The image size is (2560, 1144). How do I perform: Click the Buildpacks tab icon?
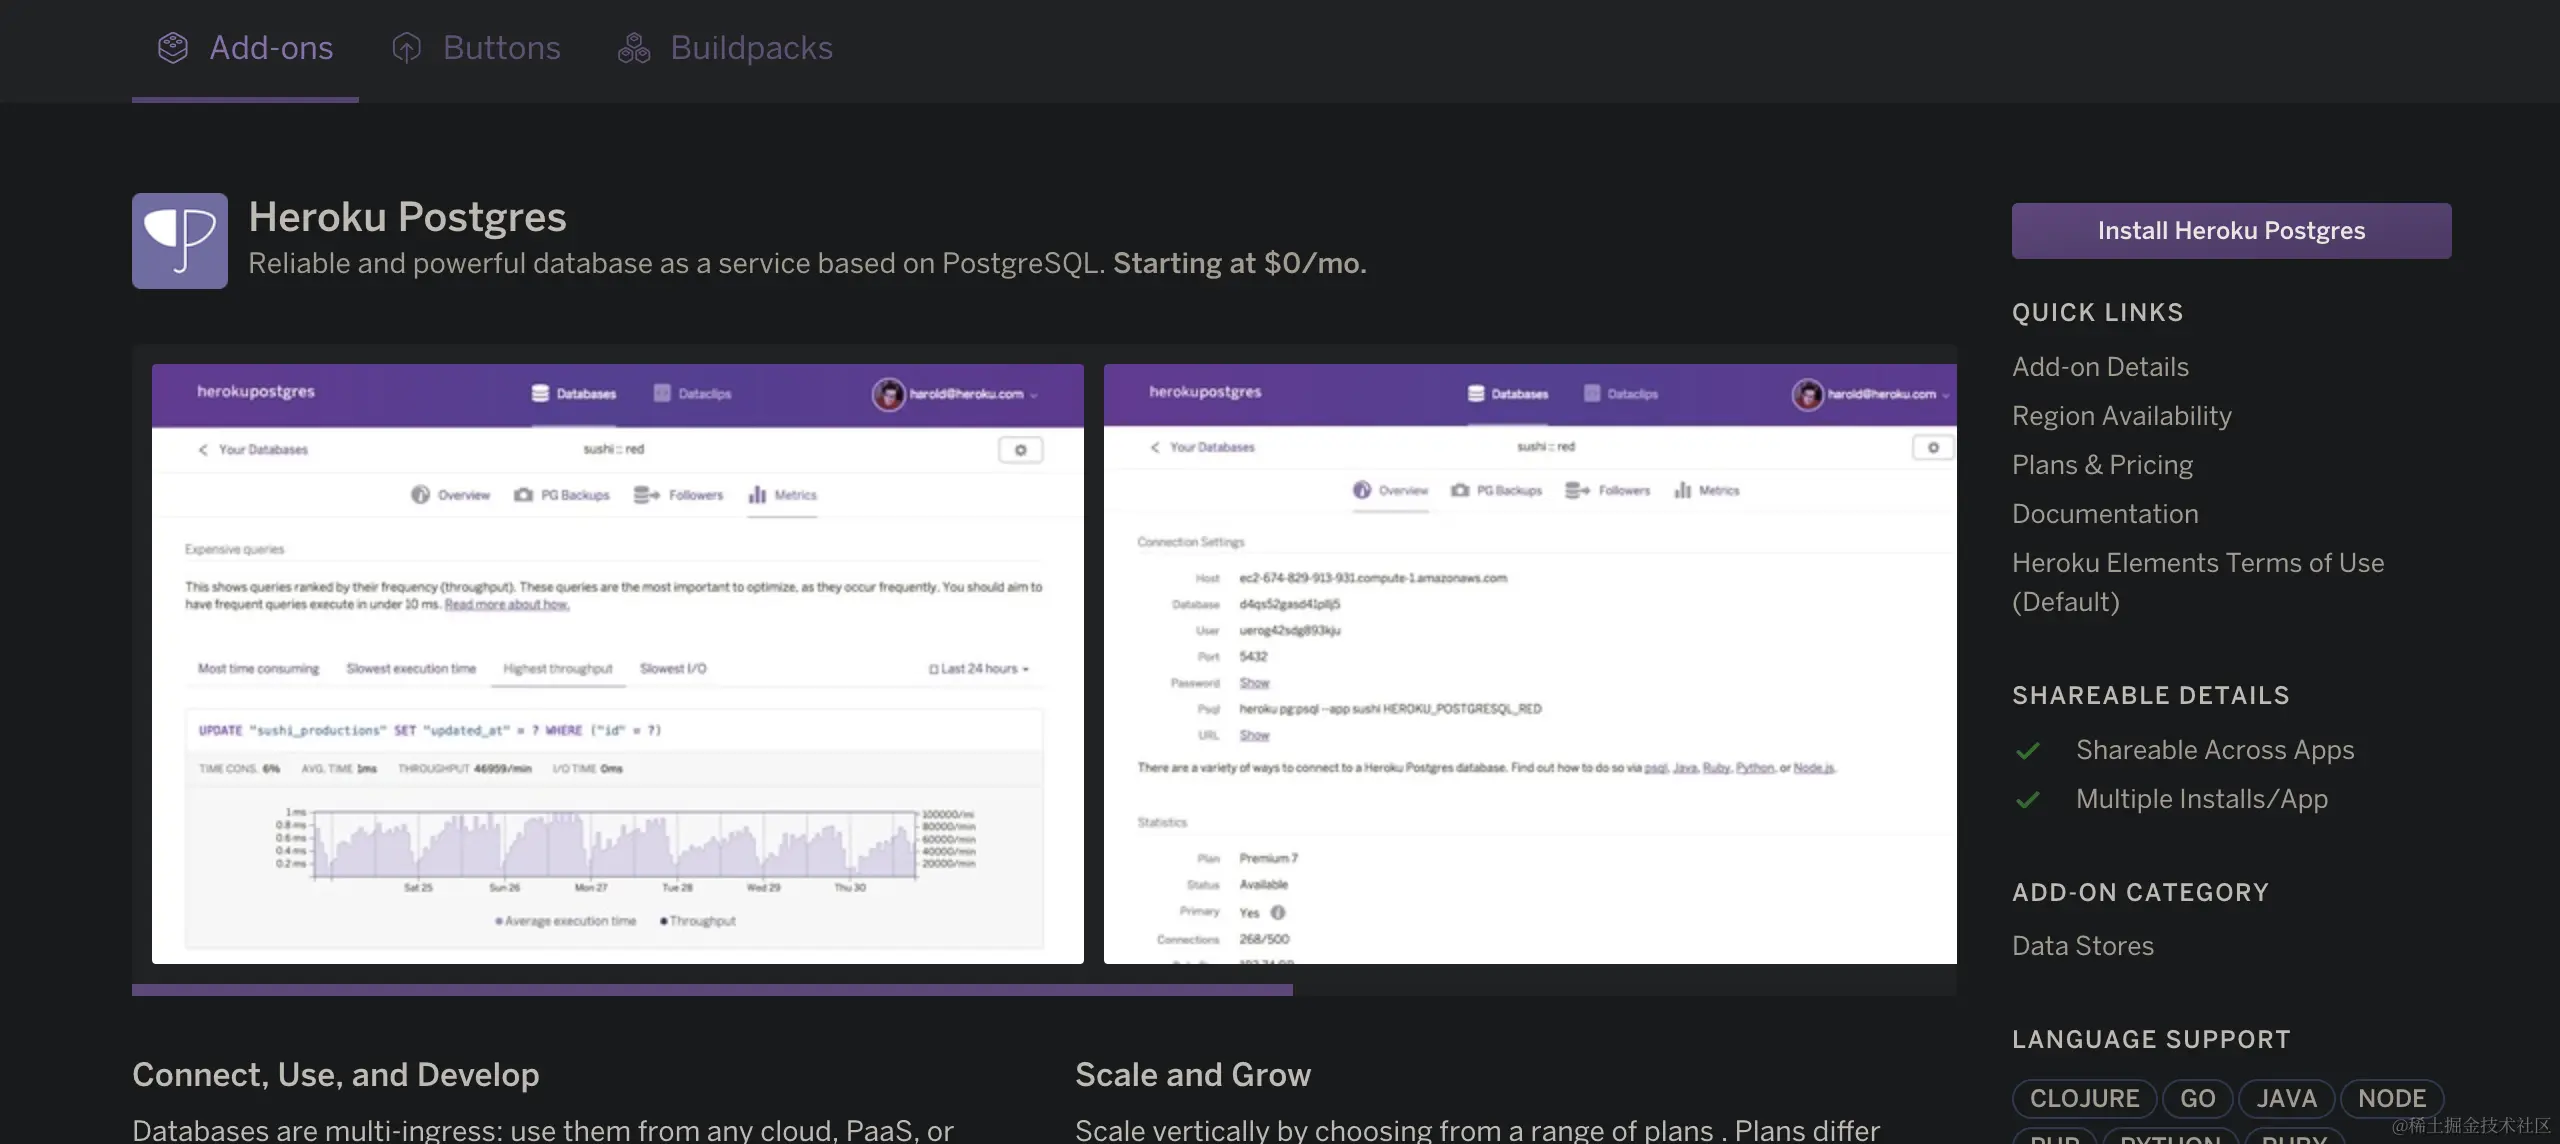point(634,48)
